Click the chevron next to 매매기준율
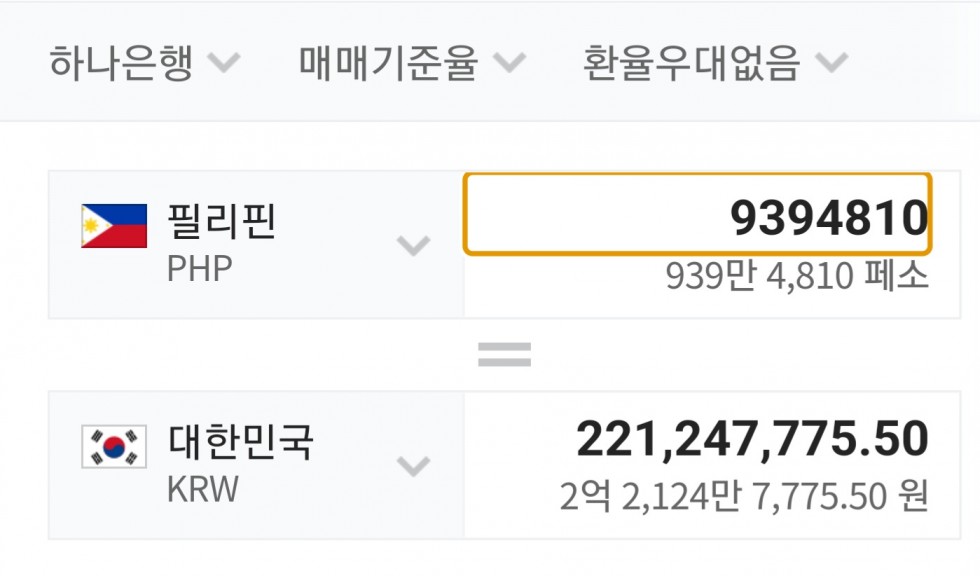 509,64
